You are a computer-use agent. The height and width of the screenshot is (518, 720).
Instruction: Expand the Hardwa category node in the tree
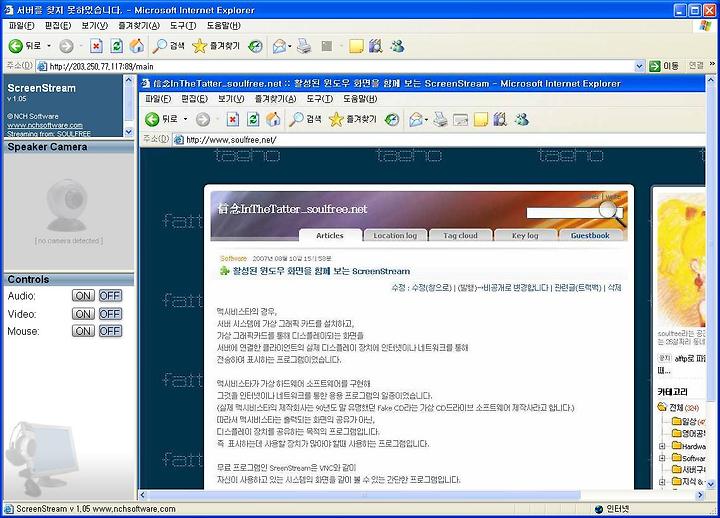(662, 446)
